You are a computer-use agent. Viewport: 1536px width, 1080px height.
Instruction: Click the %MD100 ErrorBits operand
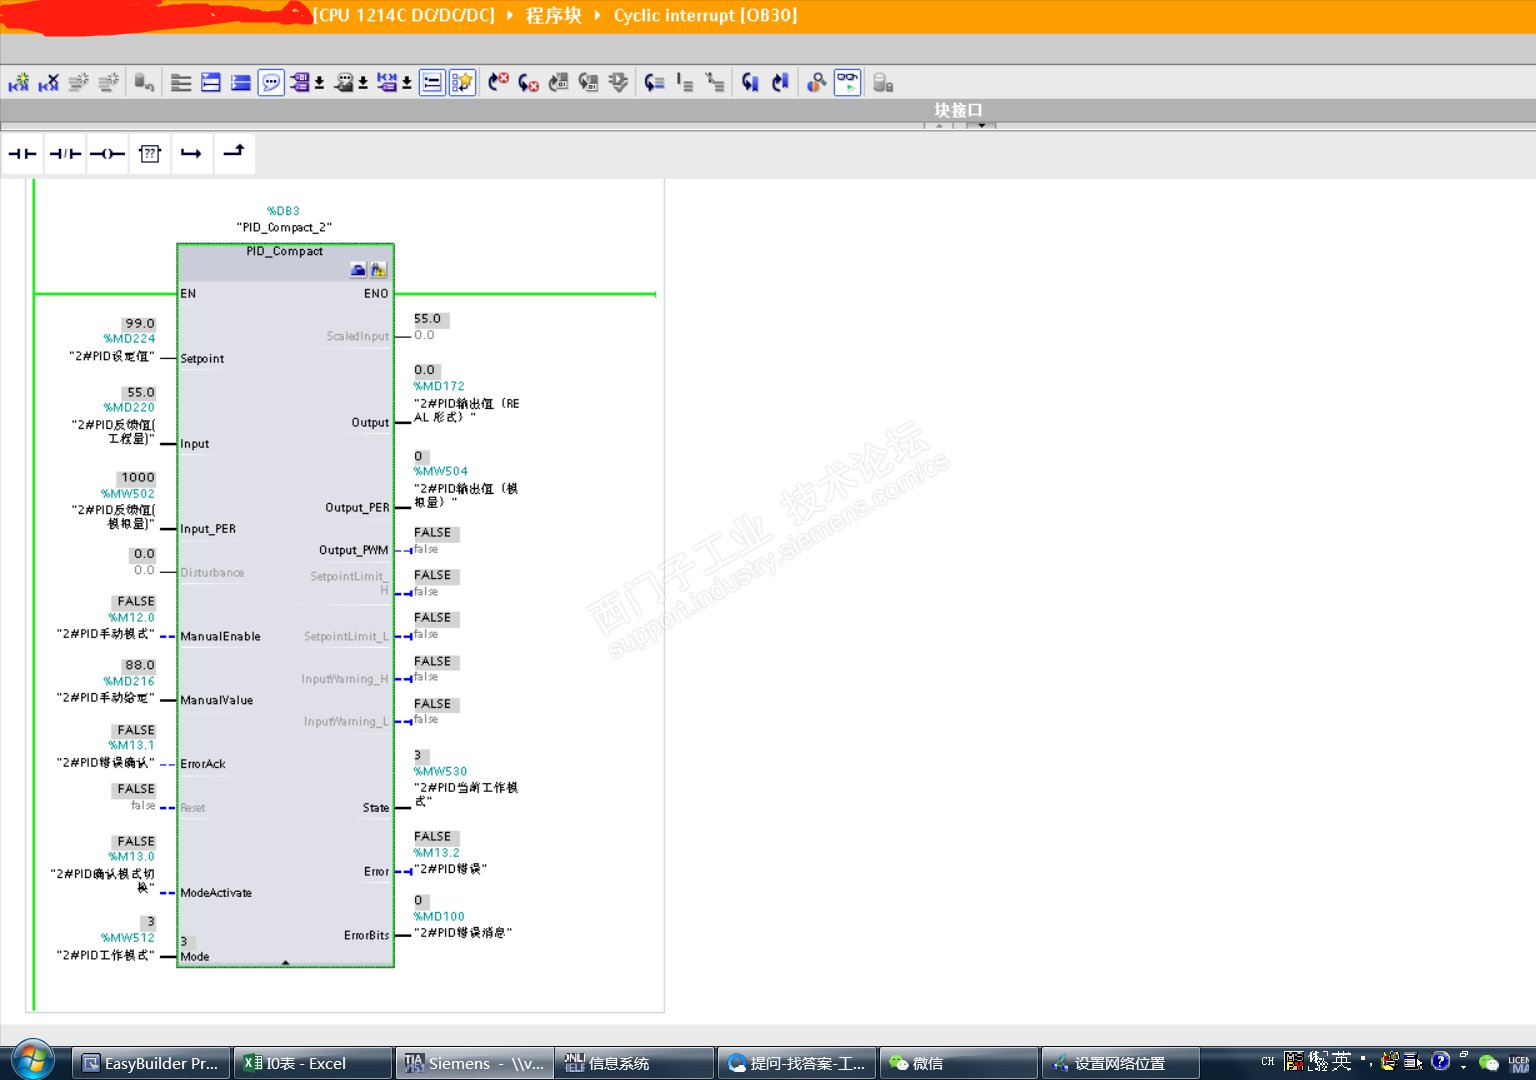click(439, 916)
